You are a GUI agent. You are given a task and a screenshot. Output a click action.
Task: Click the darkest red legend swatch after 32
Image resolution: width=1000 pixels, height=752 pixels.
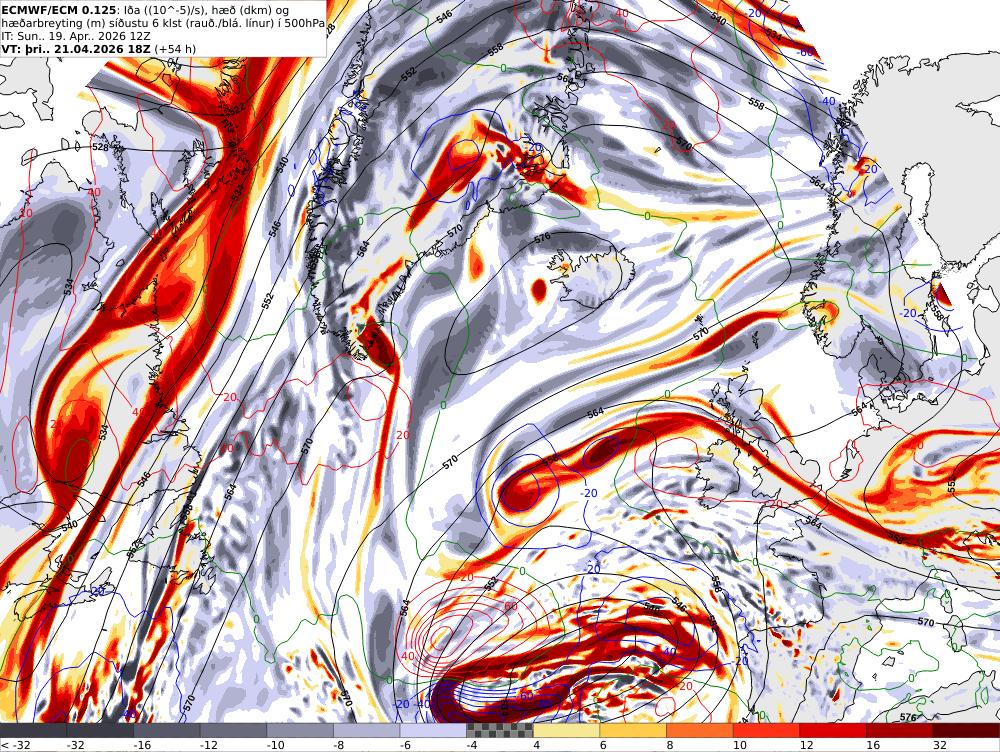(966, 730)
